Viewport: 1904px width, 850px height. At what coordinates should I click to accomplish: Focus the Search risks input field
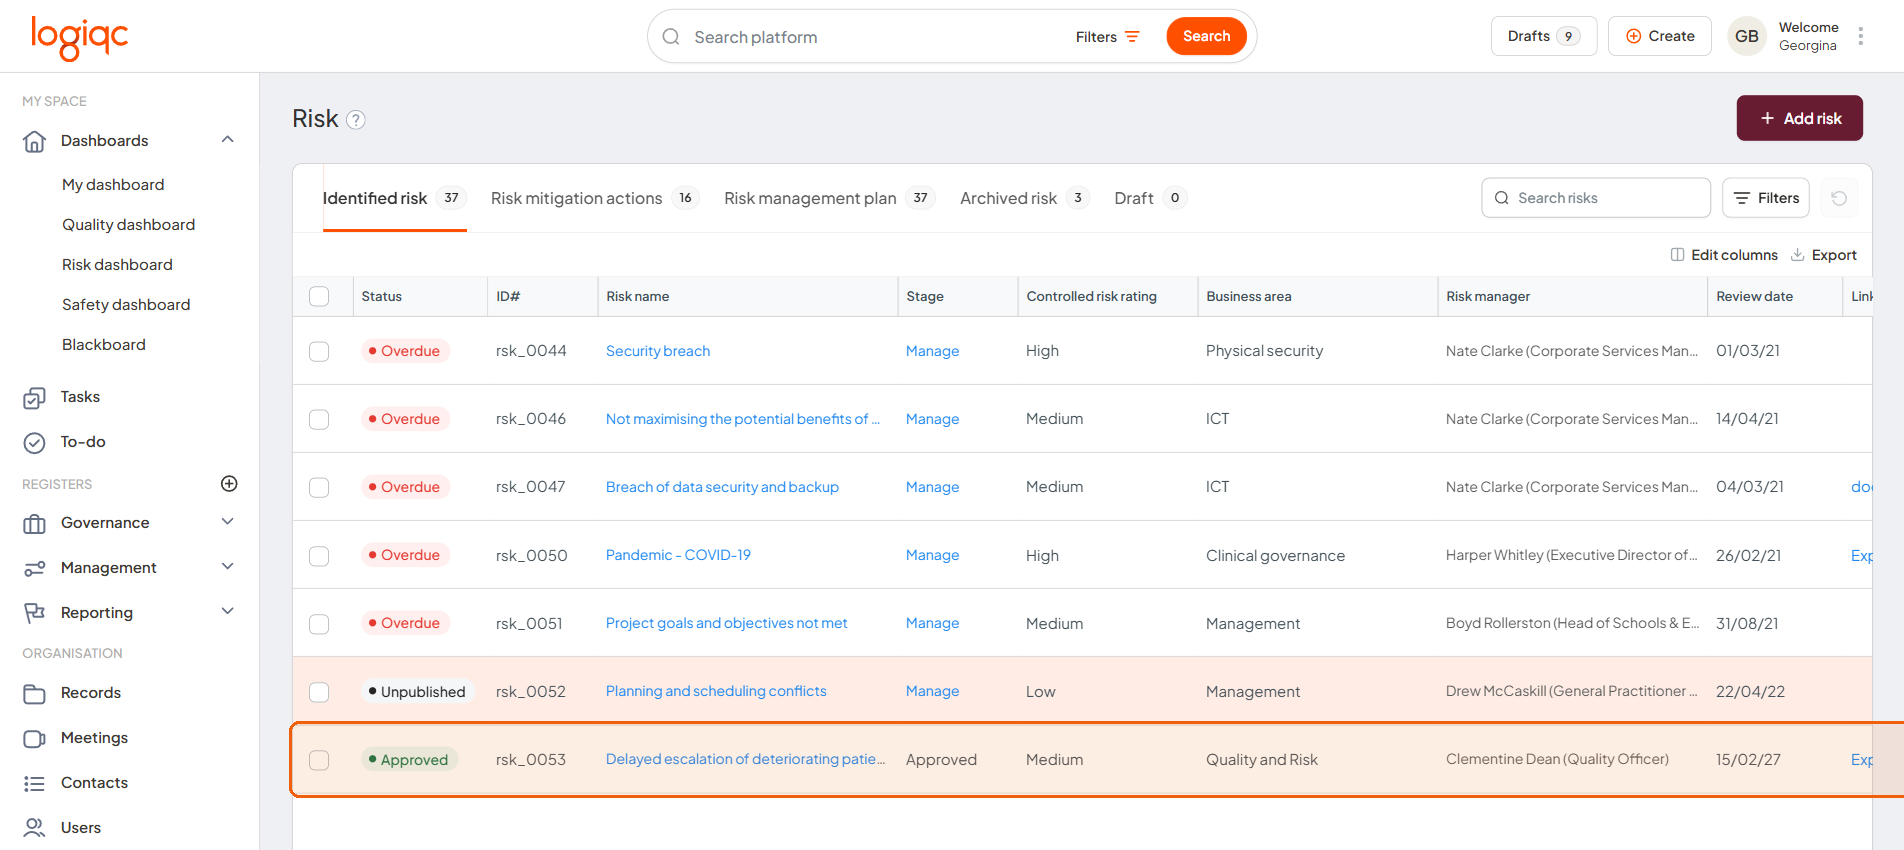pos(1596,198)
